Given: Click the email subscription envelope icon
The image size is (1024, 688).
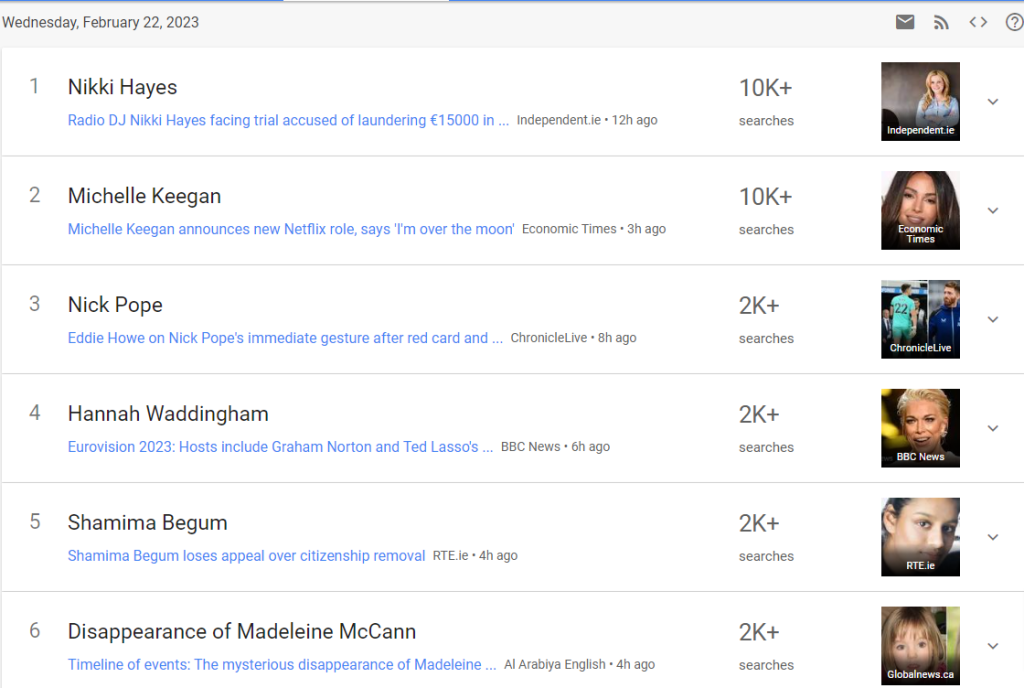Looking at the screenshot, I should 905,22.
